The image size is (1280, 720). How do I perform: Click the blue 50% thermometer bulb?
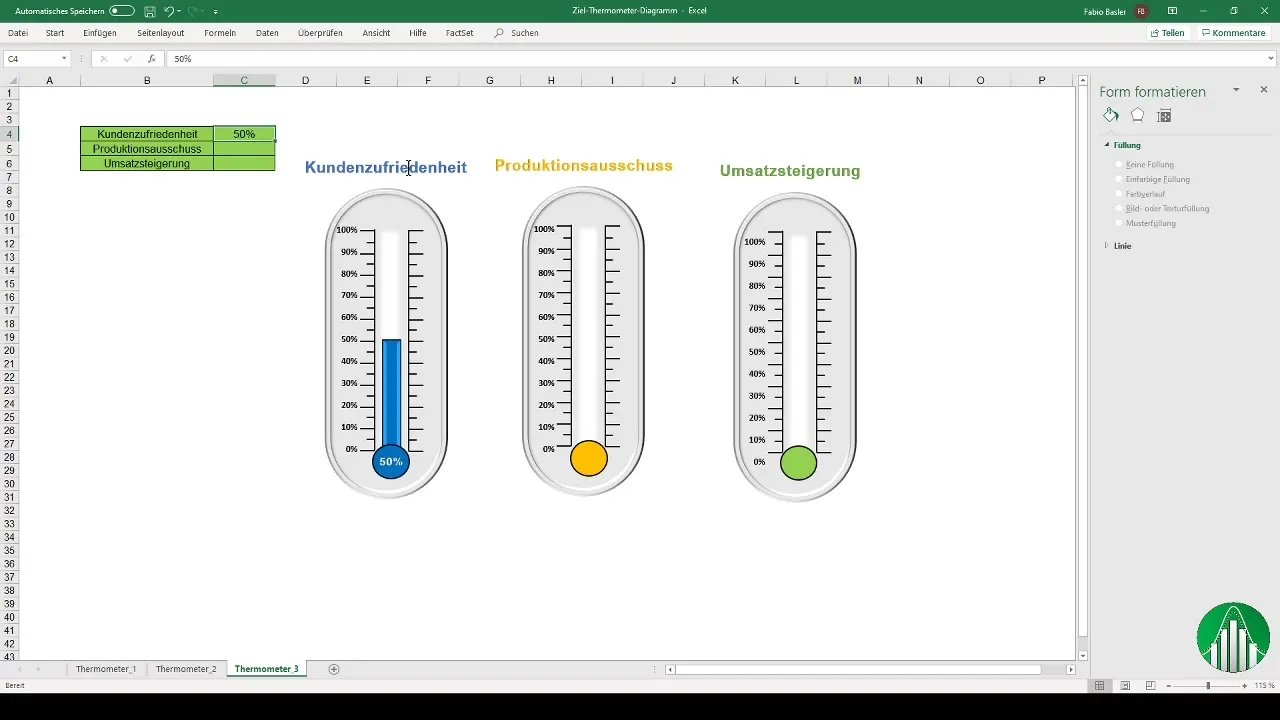click(391, 461)
